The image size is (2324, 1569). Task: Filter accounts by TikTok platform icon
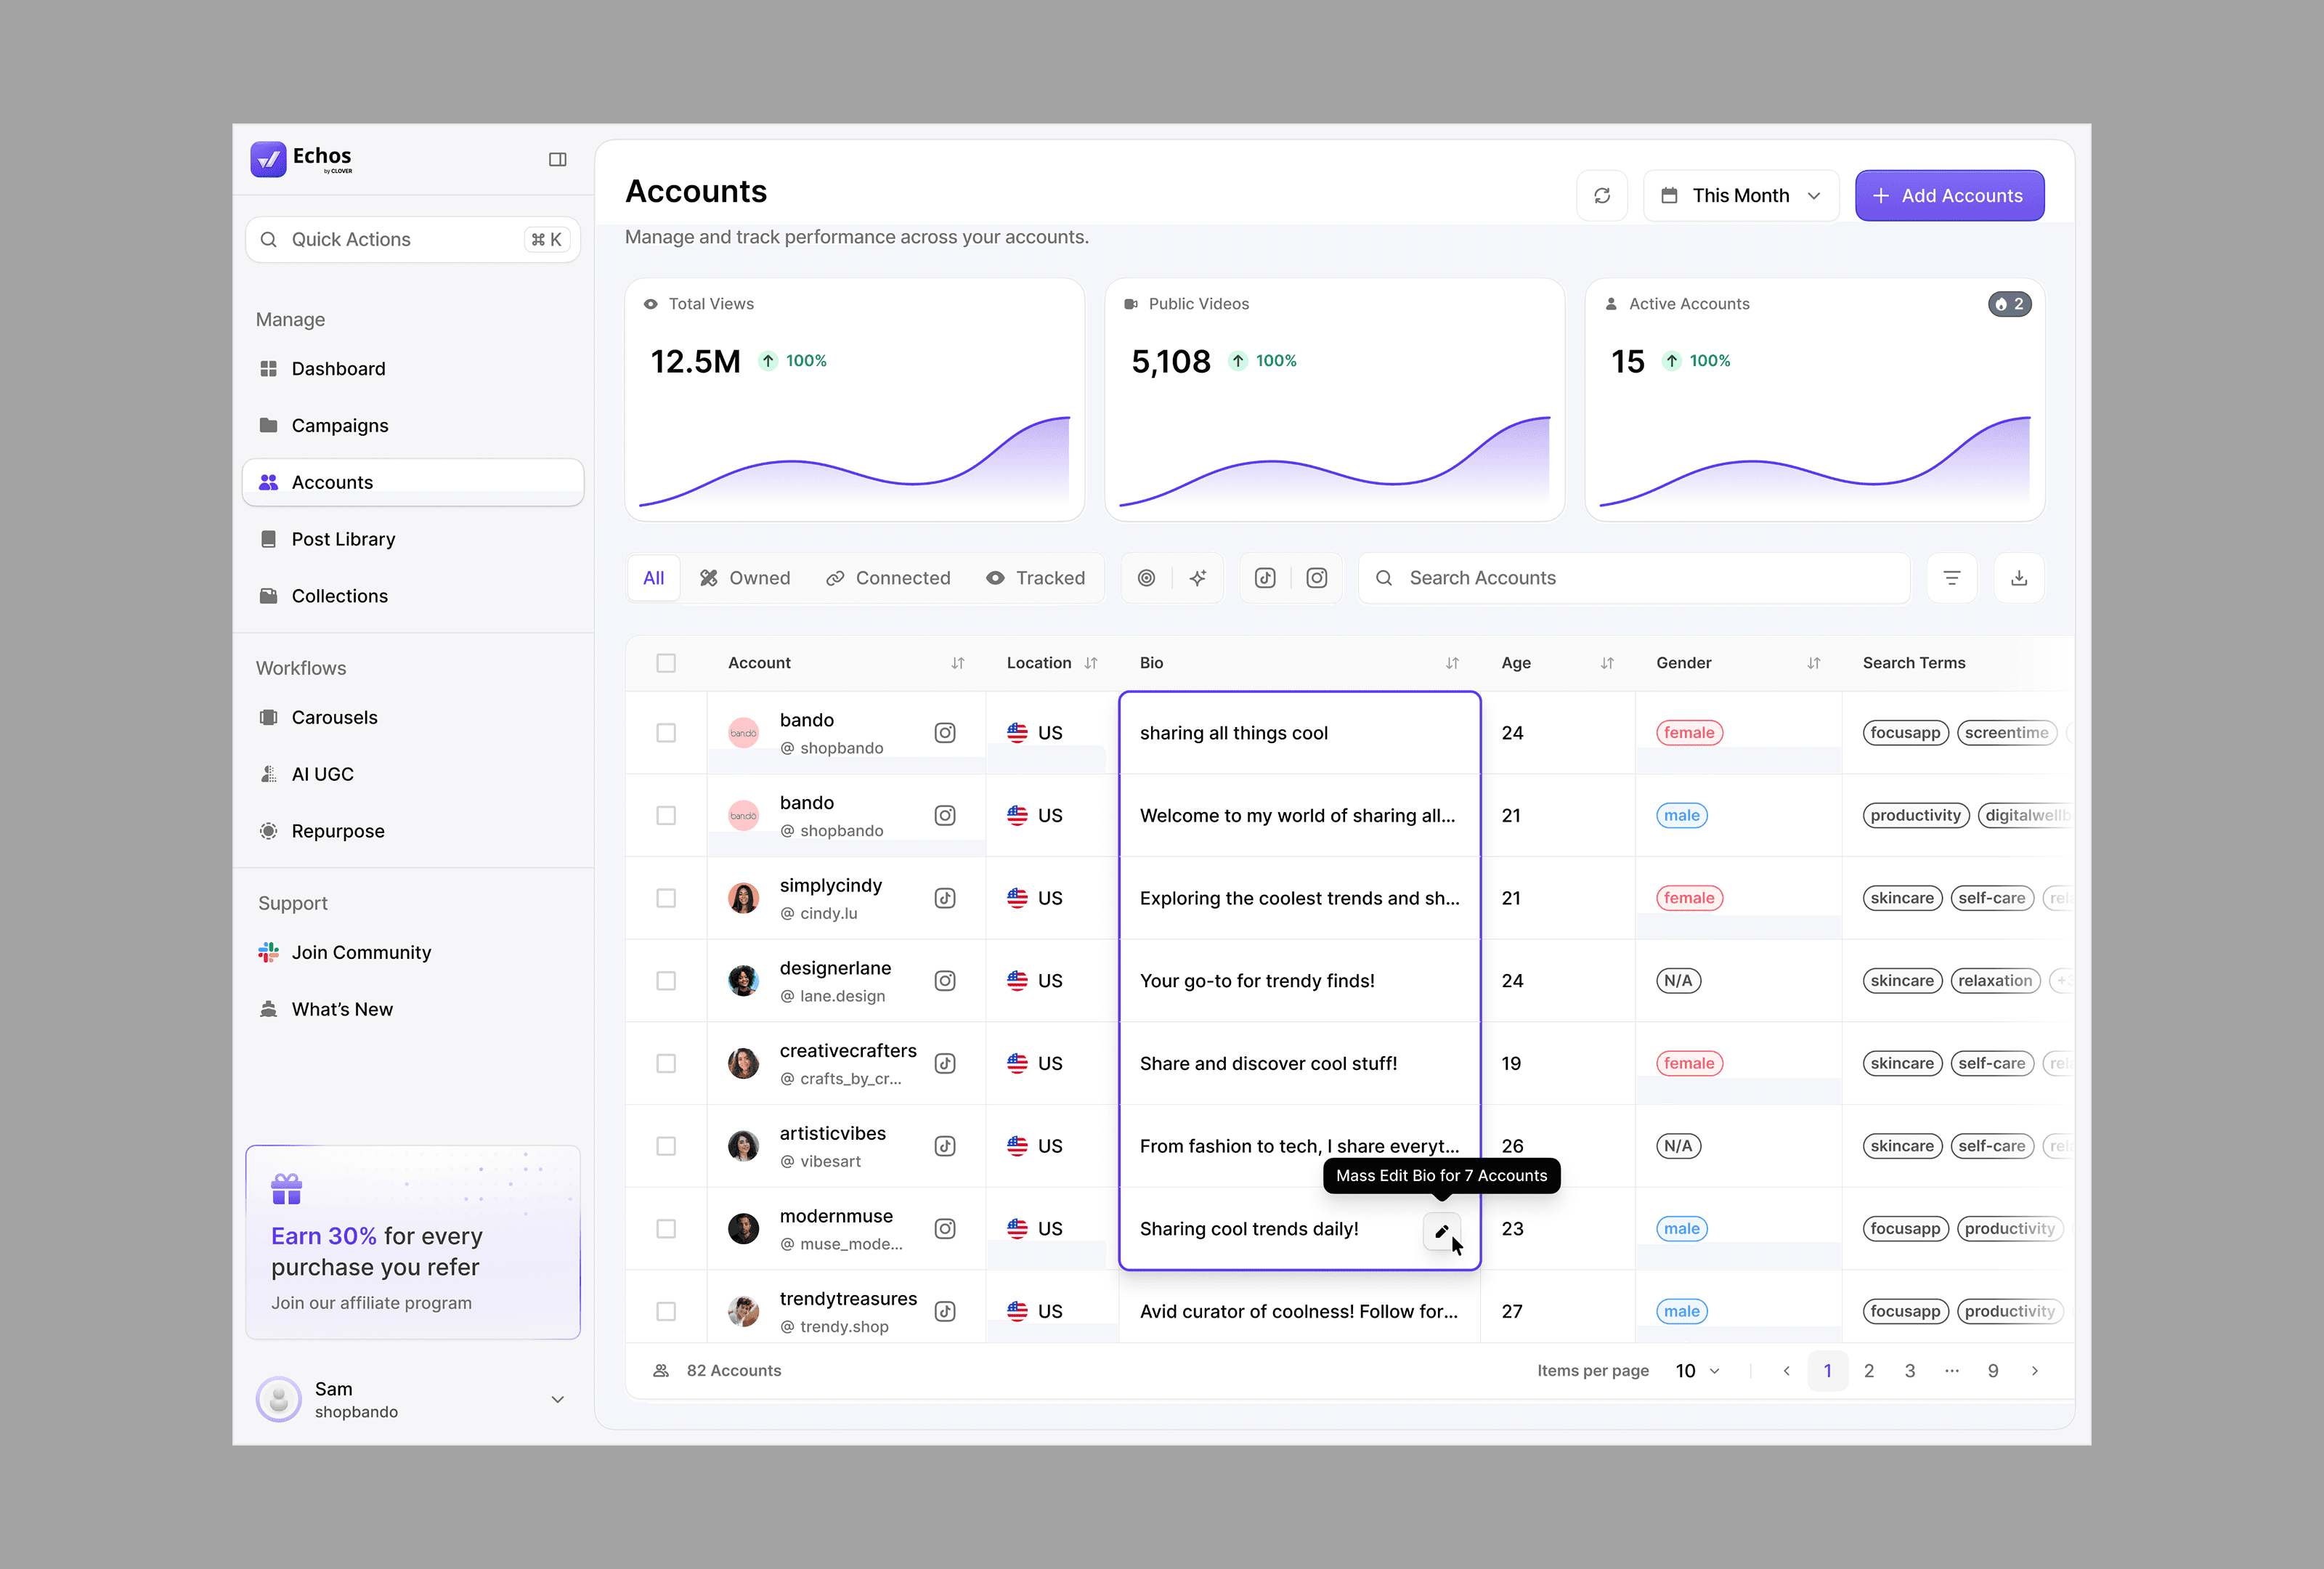click(1265, 578)
